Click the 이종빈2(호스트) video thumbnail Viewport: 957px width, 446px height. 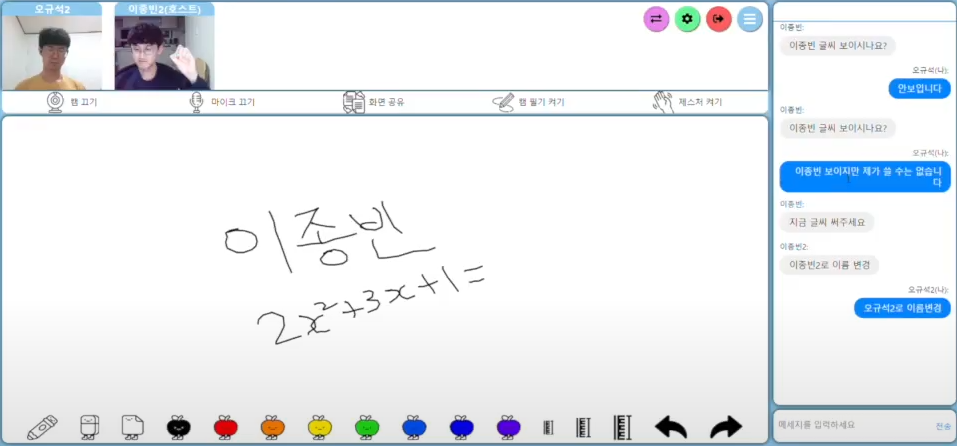click(164, 53)
